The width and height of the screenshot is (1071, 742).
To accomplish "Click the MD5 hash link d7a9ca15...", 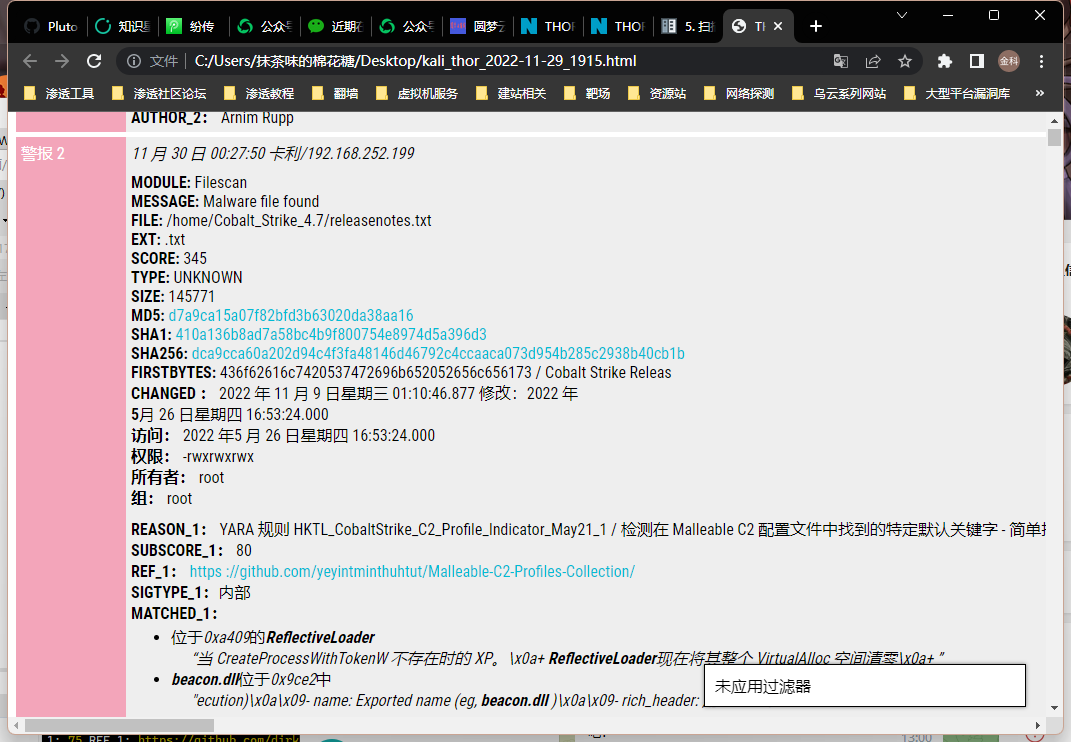I will pos(291,316).
